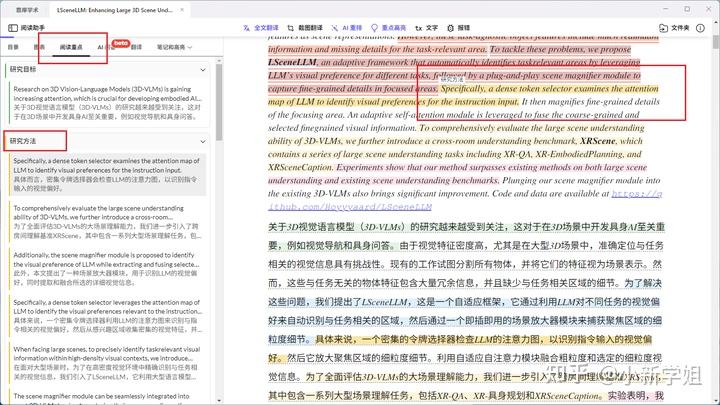The image size is (720, 405).
Task: Switch to the 学术 home tab
Action: click(27, 10)
